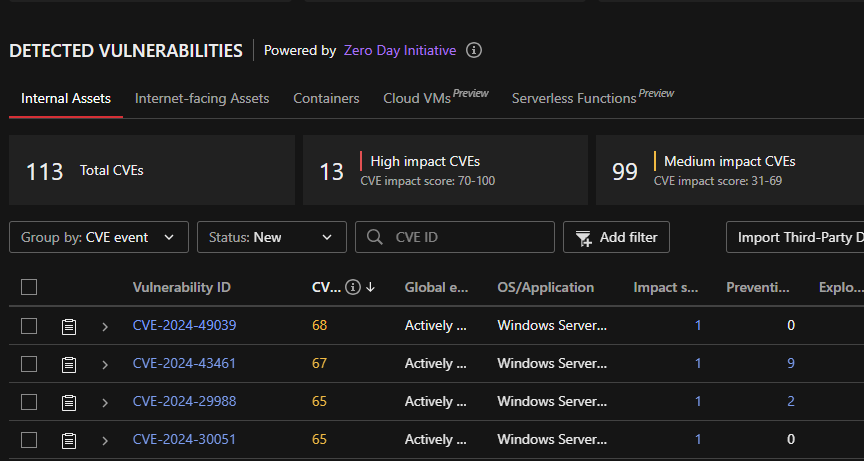This screenshot has width=864, height=461.
Task: Toggle the select-all checkbox in table header
Action: (x=29, y=288)
